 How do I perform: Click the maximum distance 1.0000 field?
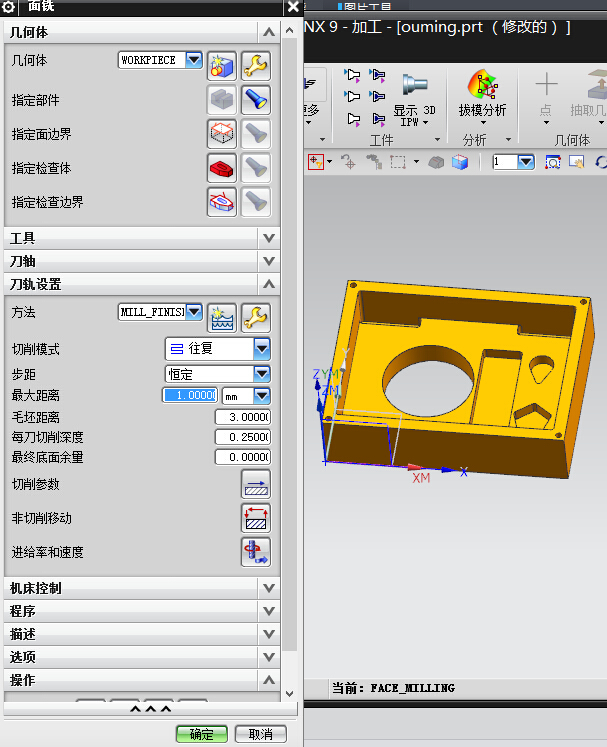pos(190,395)
